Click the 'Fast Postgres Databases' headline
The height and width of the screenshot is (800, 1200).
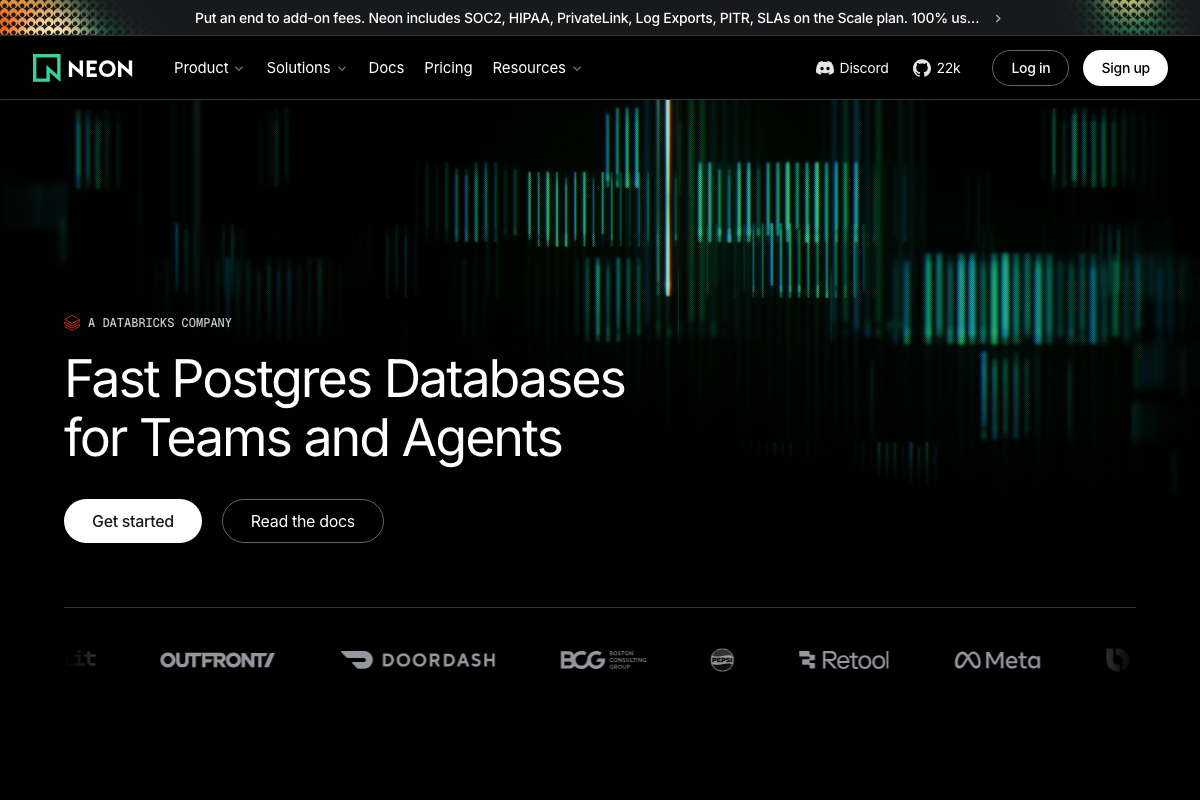[x=345, y=380]
